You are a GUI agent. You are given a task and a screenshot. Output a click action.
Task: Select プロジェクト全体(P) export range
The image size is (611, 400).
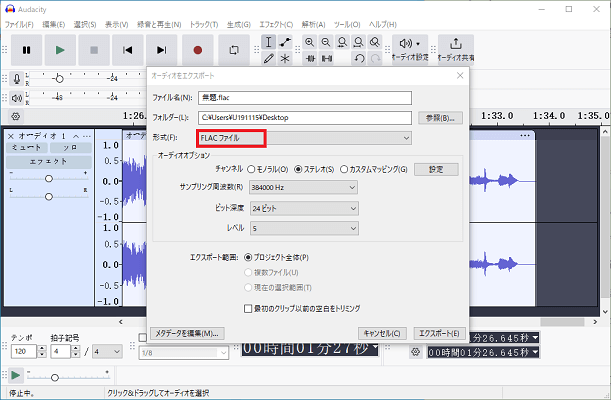248,257
